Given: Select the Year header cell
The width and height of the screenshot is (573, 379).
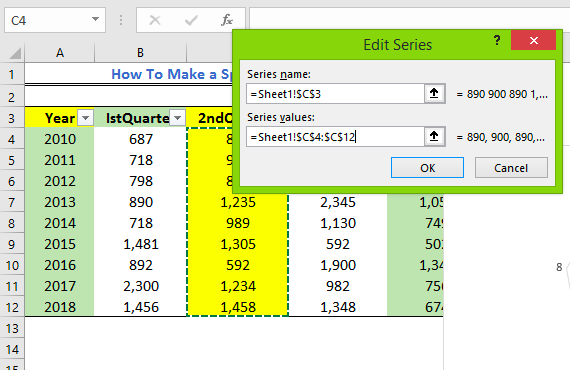Looking at the screenshot, I should click(60, 118).
